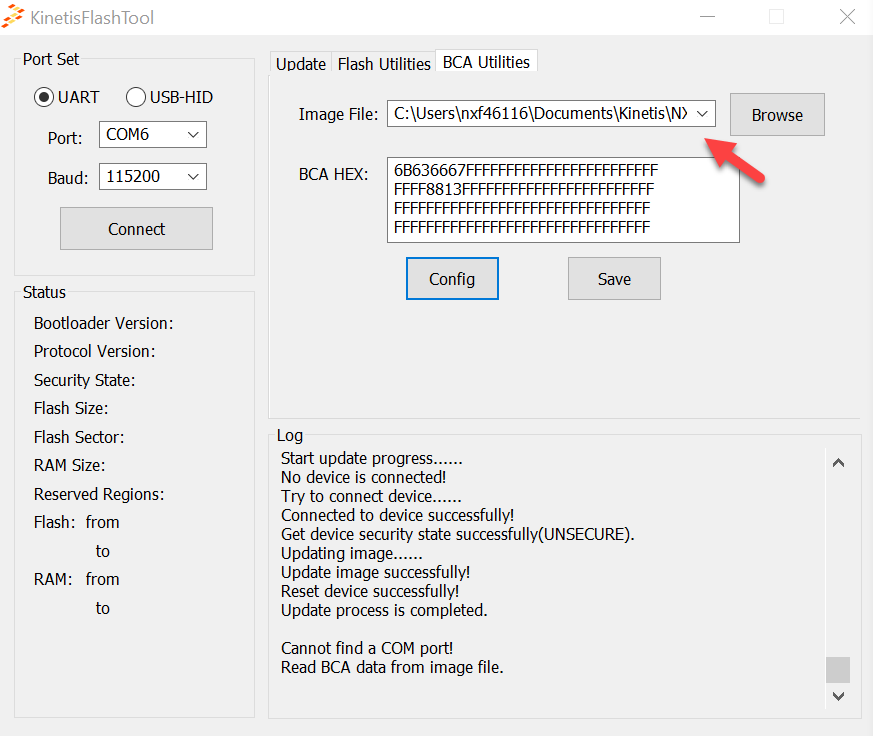Click the 'Reset device successfully!' log line
Screen dimensions: 873x736
(x=370, y=591)
